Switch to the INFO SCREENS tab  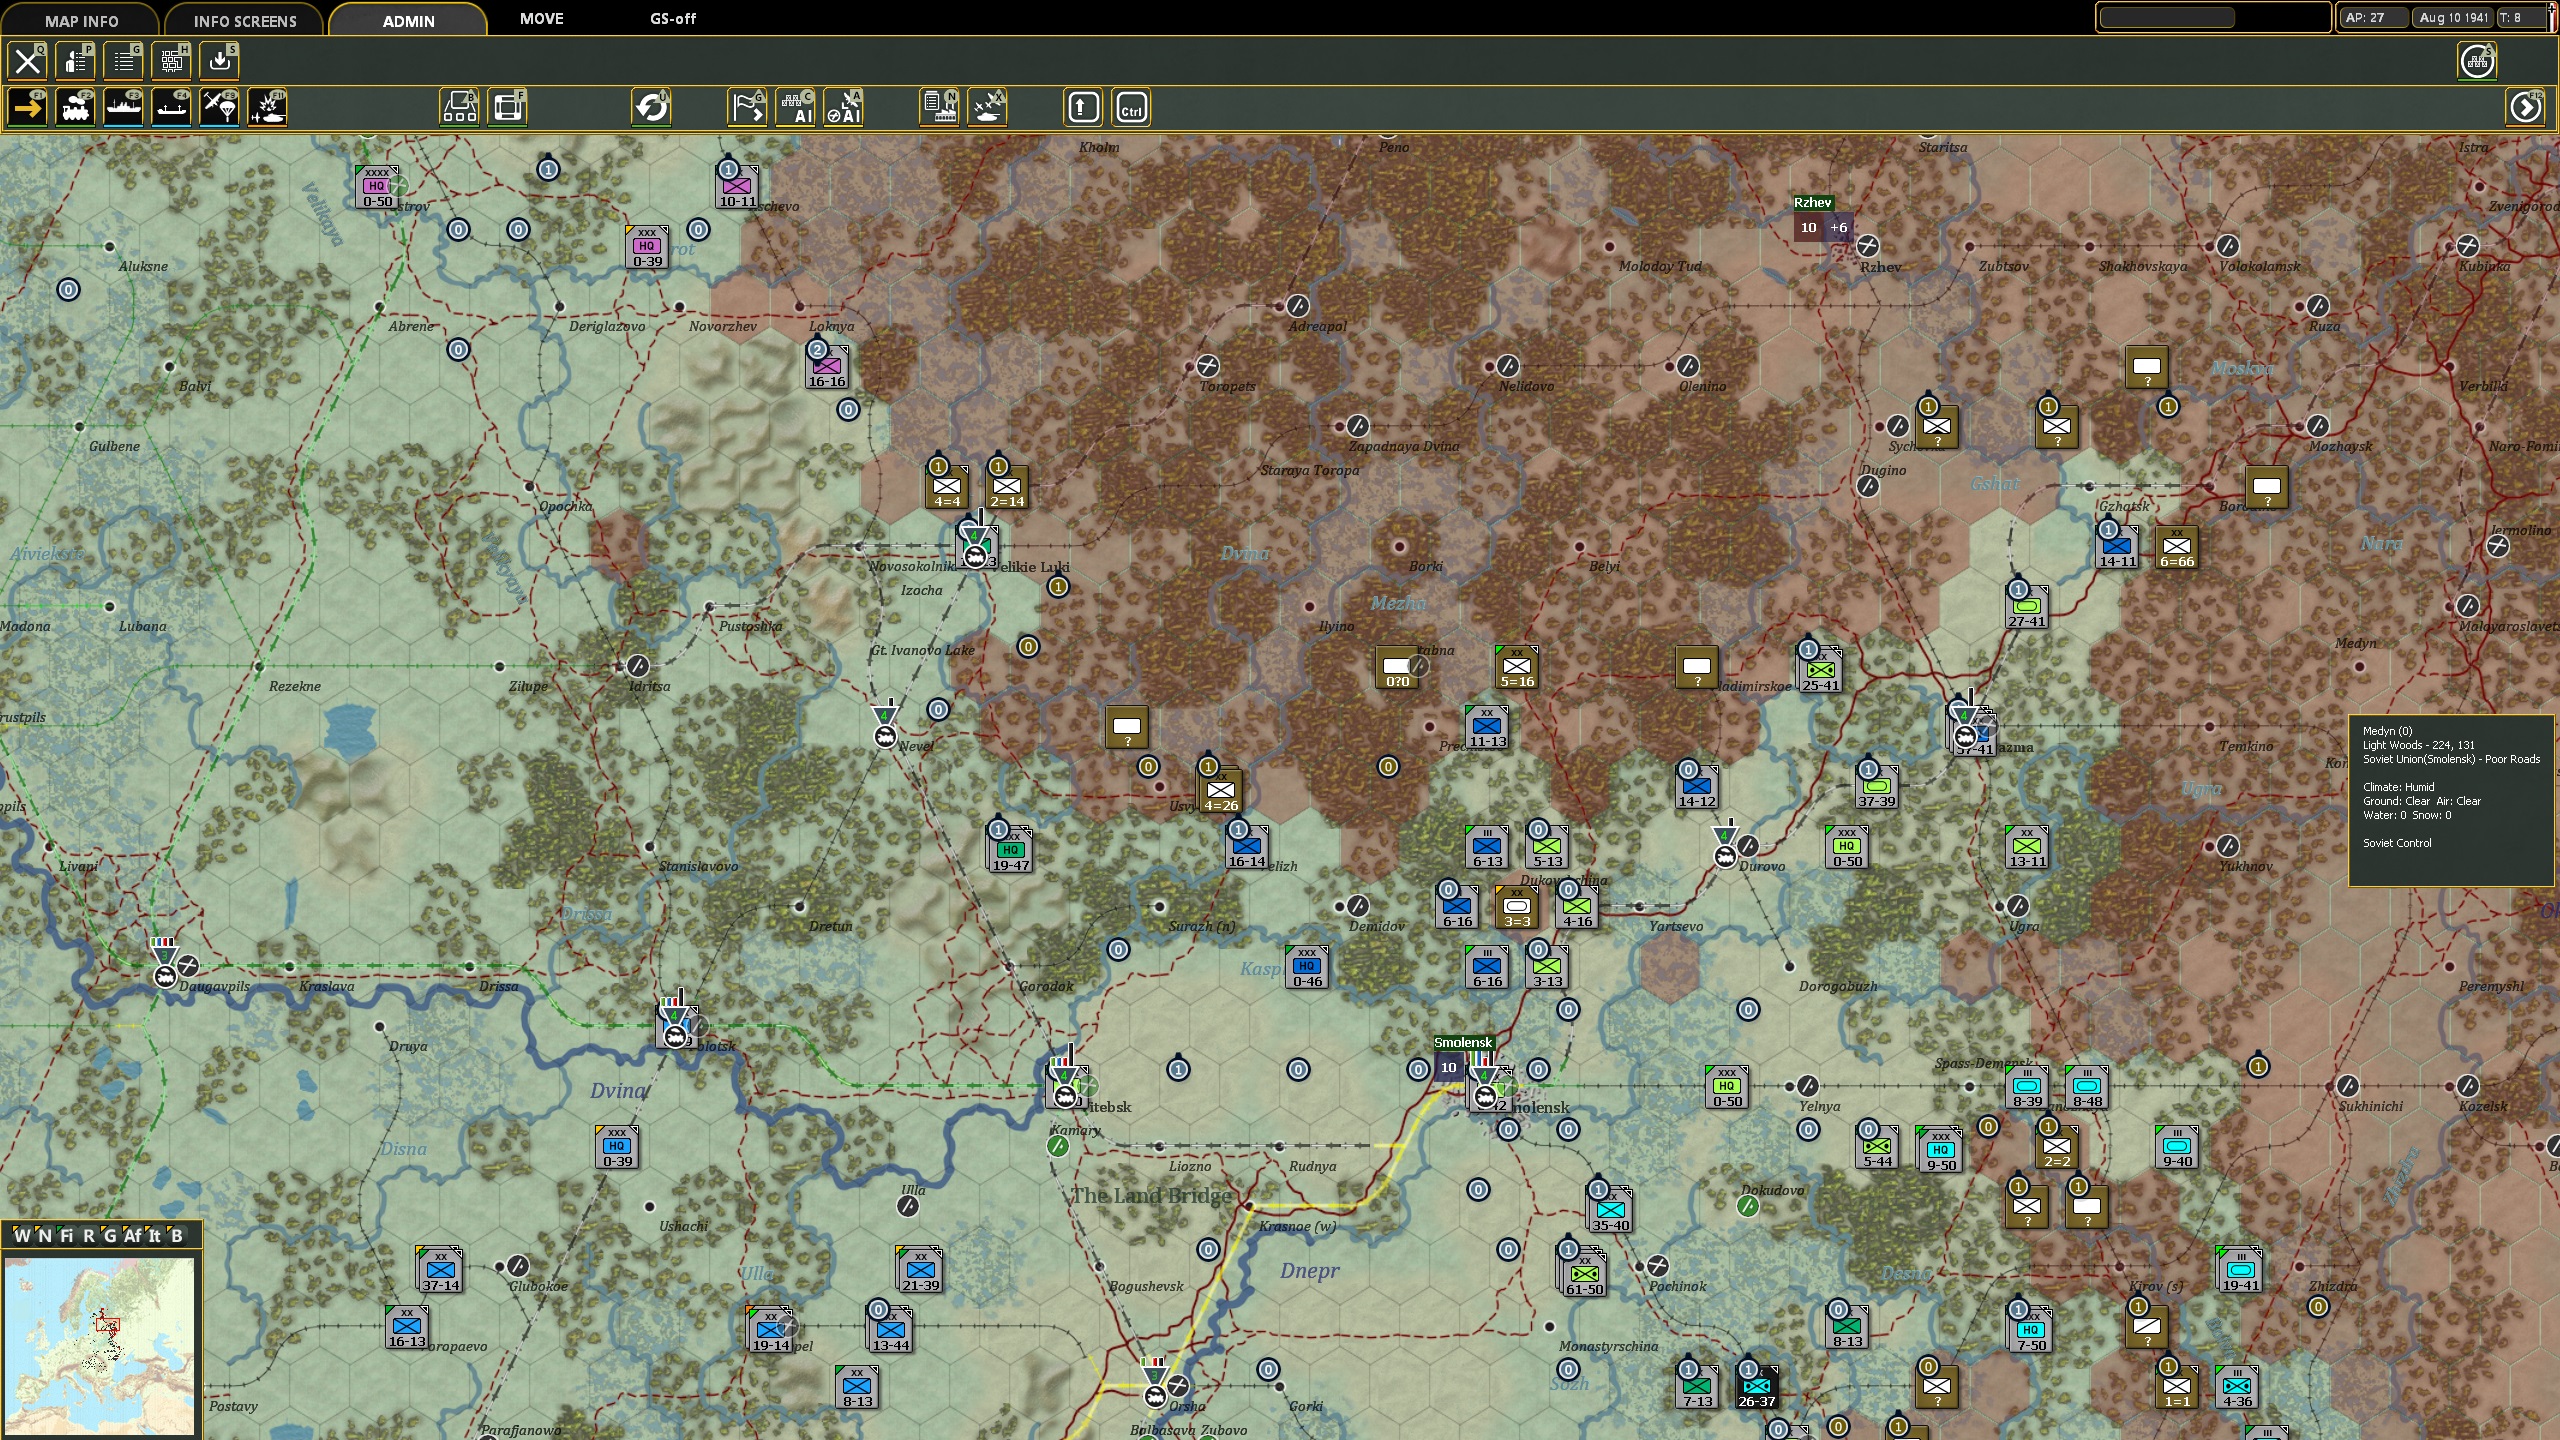pos(245,20)
